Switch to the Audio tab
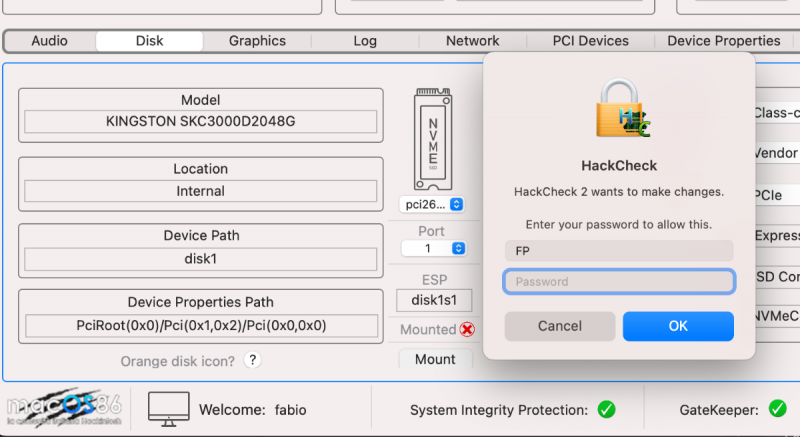The width and height of the screenshot is (800, 437). click(x=50, y=41)
